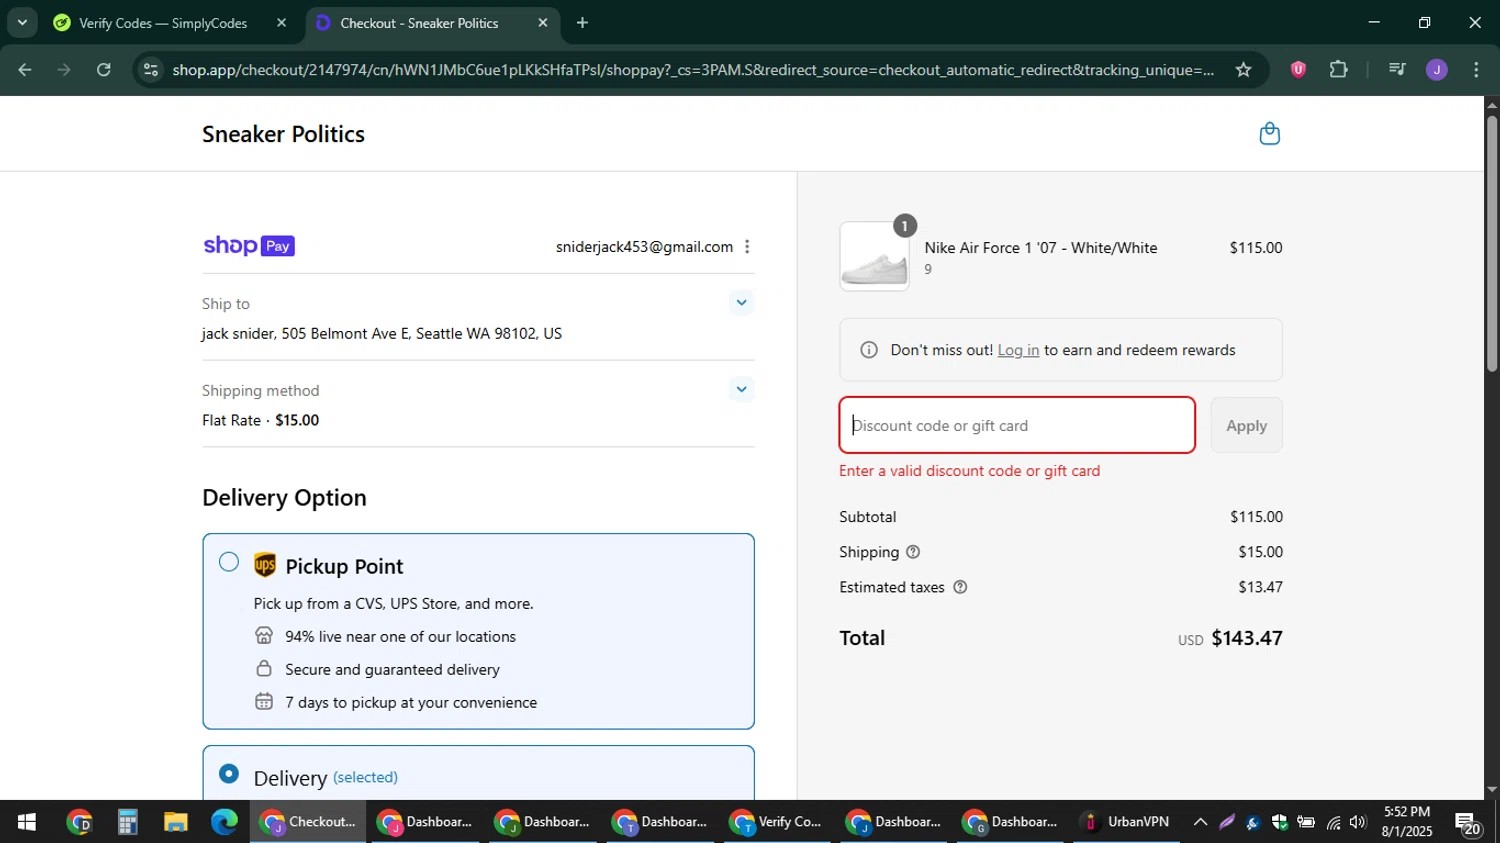The width and height of the screenshot is (1500, 843).
Task: Click the Sneaker Politics store title
Action: 283,134
